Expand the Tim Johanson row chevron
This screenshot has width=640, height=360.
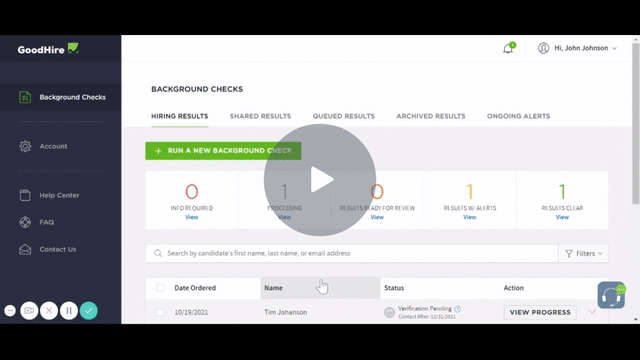tap(592, 312)
